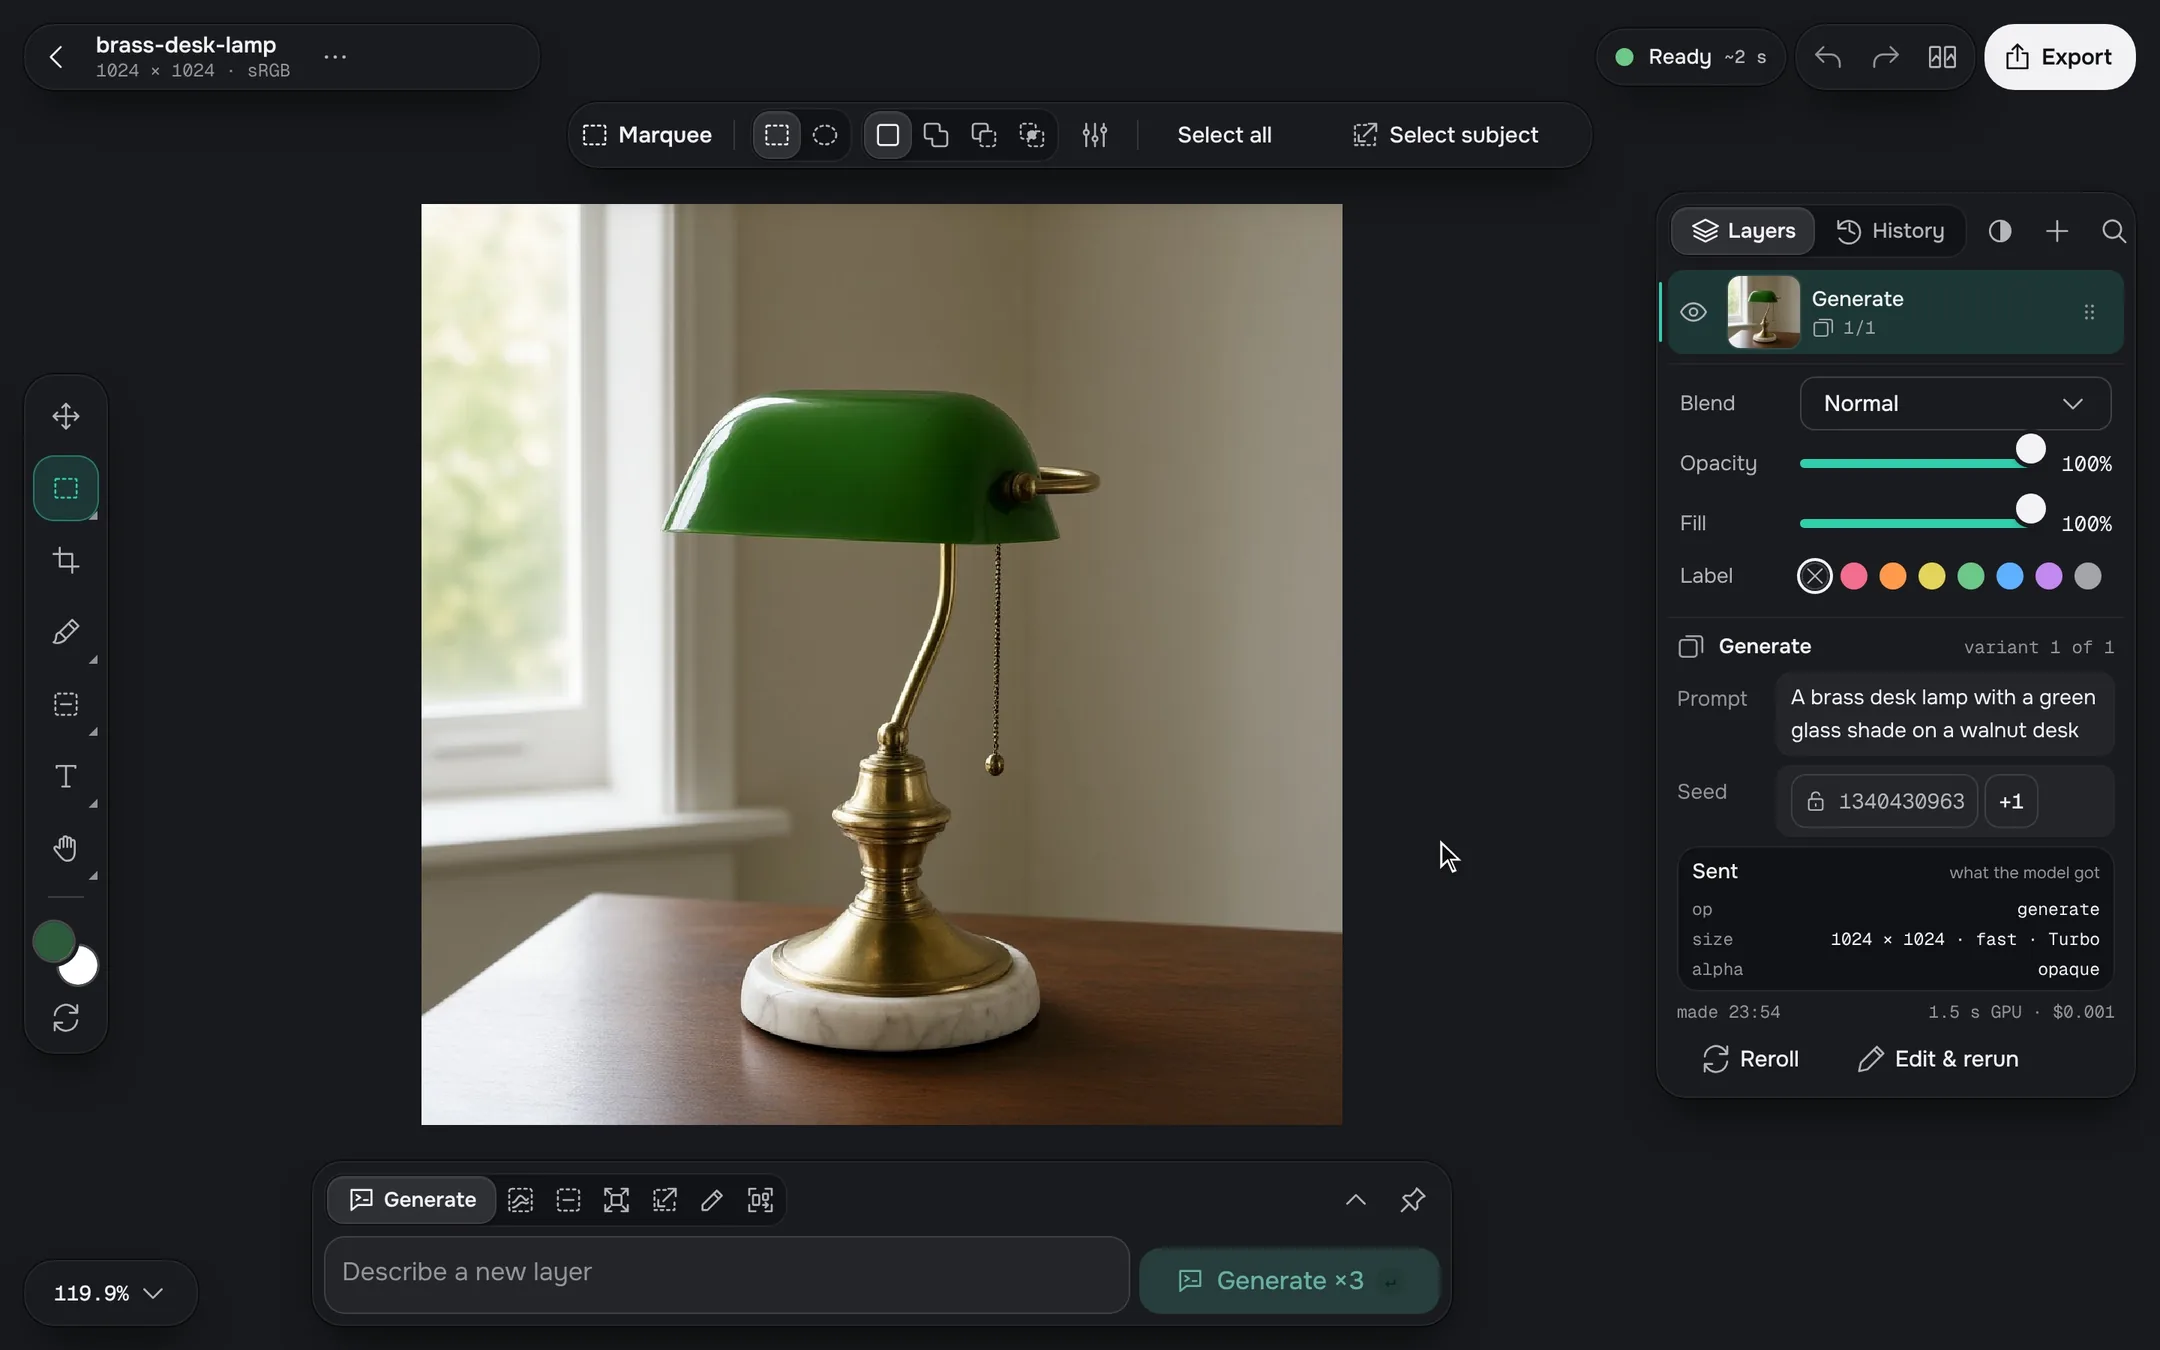Add a new layer with plus icon
The height and width of the screenshot is (1350, 2160).
(x=2057, y=231)
